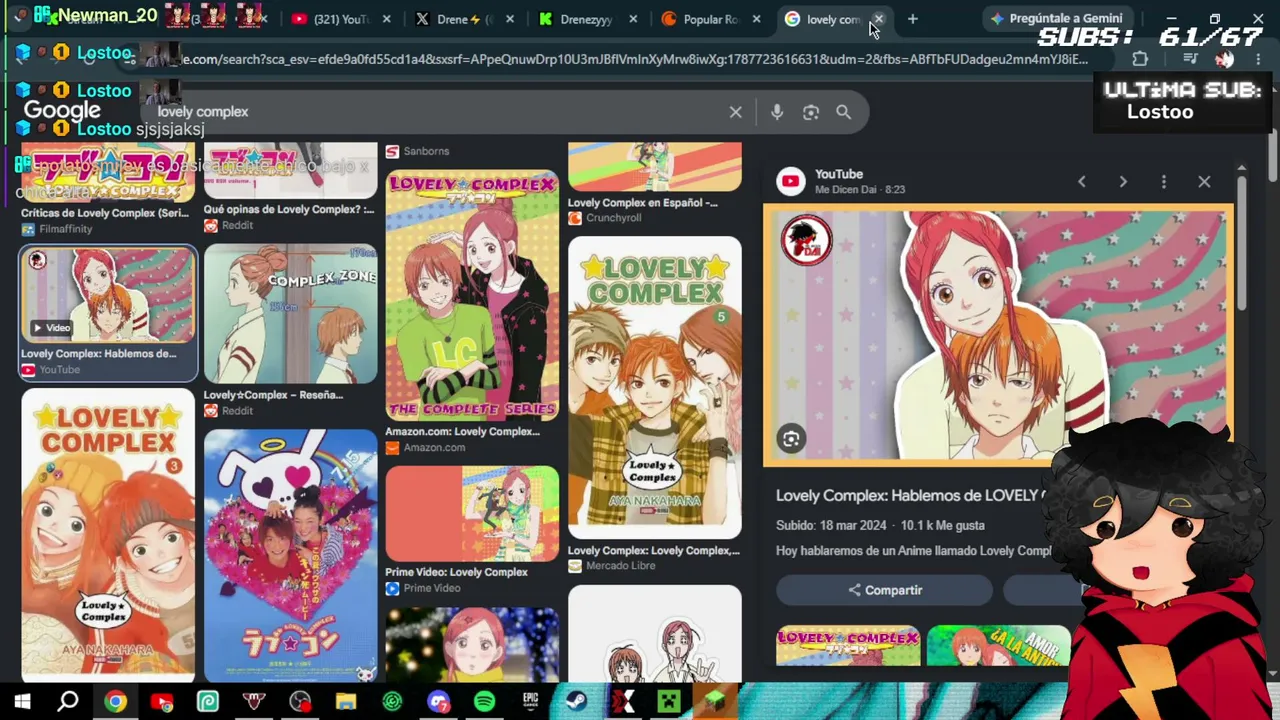Open File Explorer from the taskbar
Image resolution: width=1280 pixels, height=720 pixels.
pos(346,702)
